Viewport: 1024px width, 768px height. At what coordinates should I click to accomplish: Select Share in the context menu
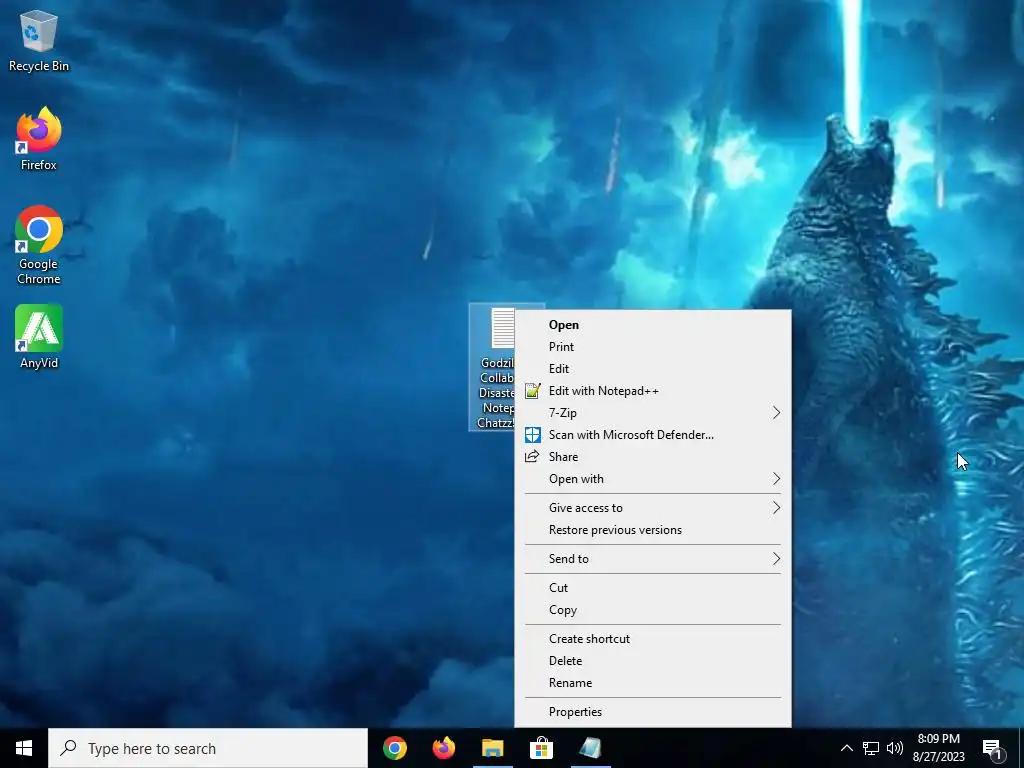click(x=653, y=456)
